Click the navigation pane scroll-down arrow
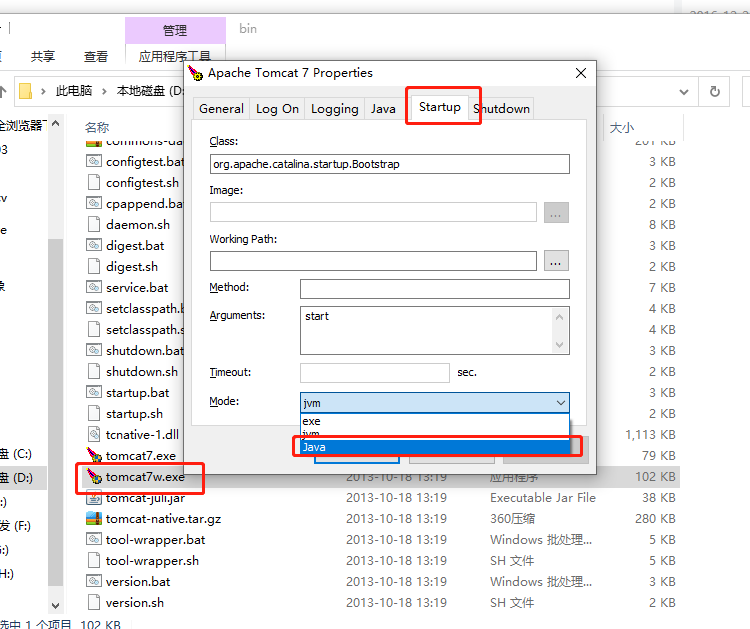Image resolution: width=750 pixels, height=629 pixels. tap(55, 605)
